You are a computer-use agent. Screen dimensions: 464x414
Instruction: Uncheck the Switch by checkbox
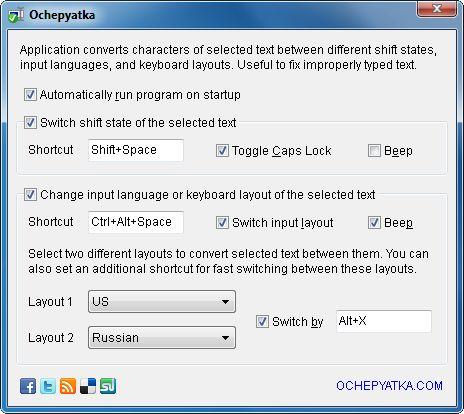(x=262, y=322)
